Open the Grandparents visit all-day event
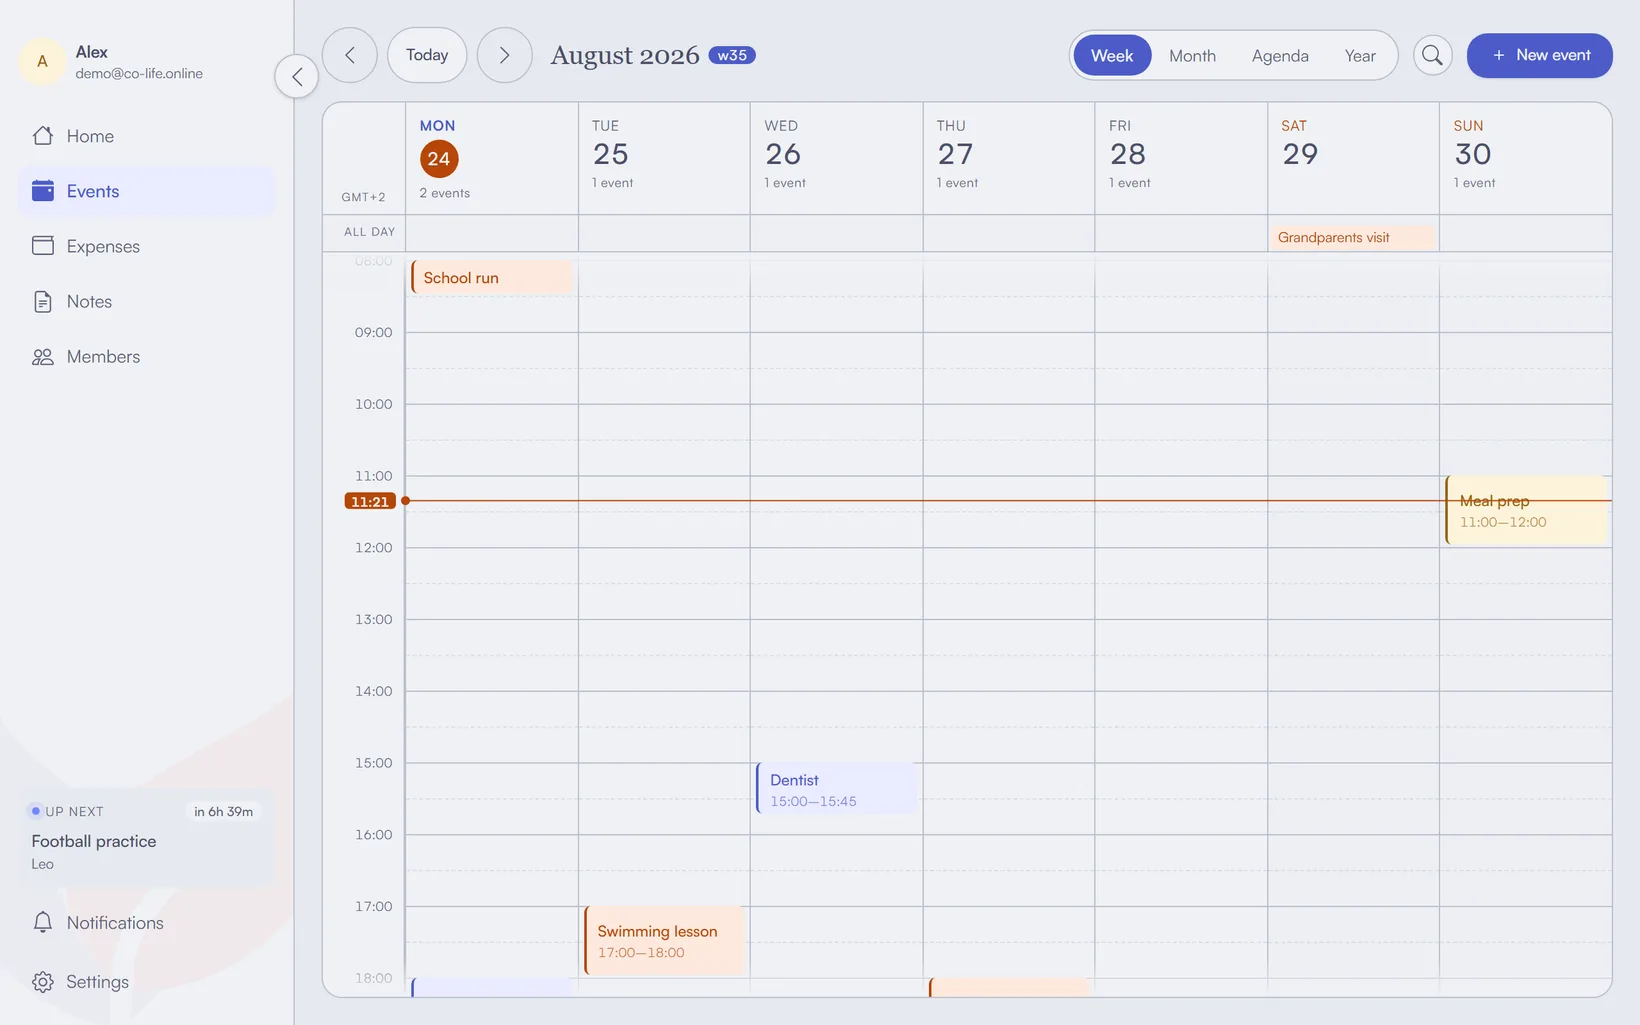Viewport: 1640px width, 1025px height. pos(1352,237)
